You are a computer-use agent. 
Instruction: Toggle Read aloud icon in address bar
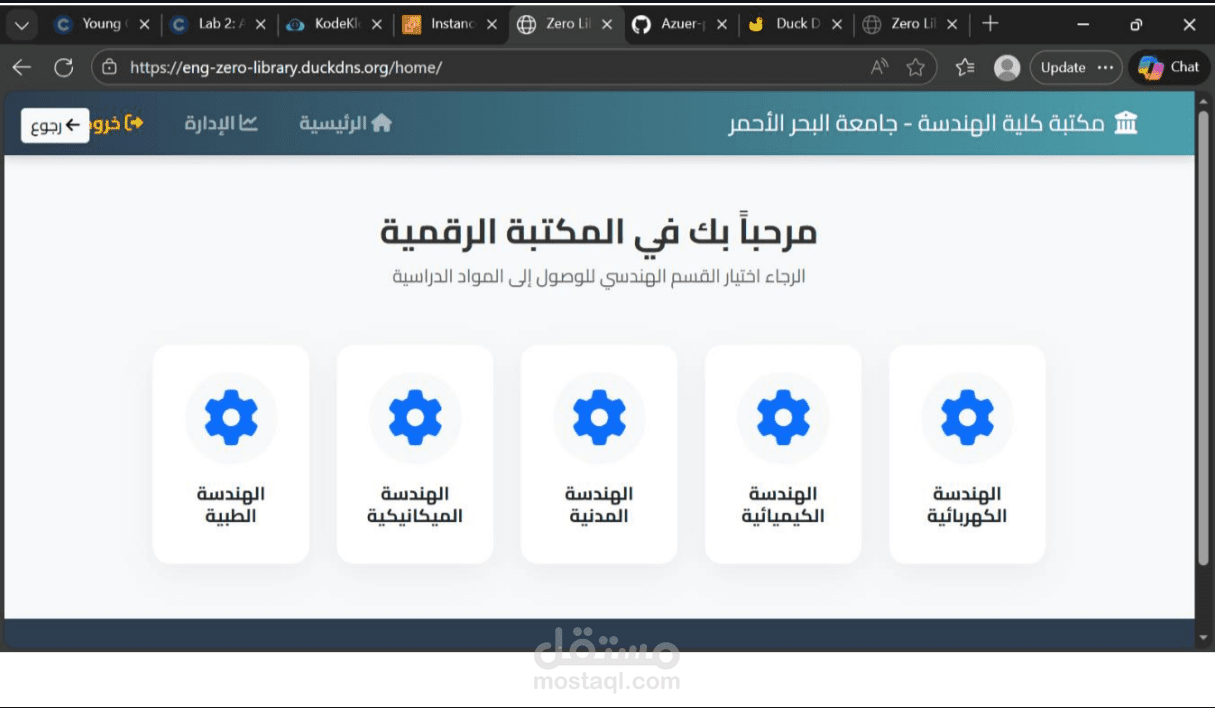pos(879,68)
